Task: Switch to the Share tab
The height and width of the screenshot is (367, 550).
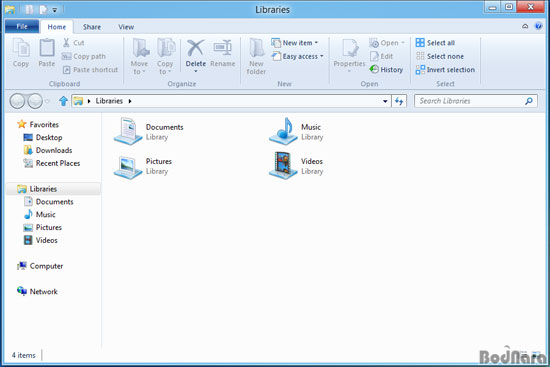Action: coord(92,27)
